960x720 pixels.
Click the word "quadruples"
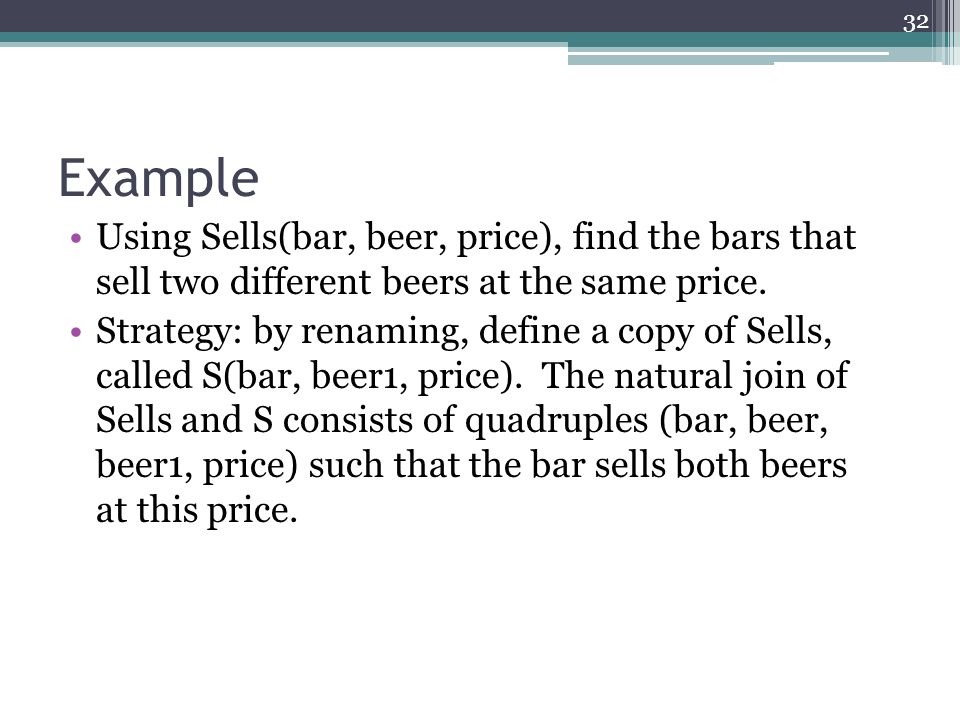(x=556, y=422)
